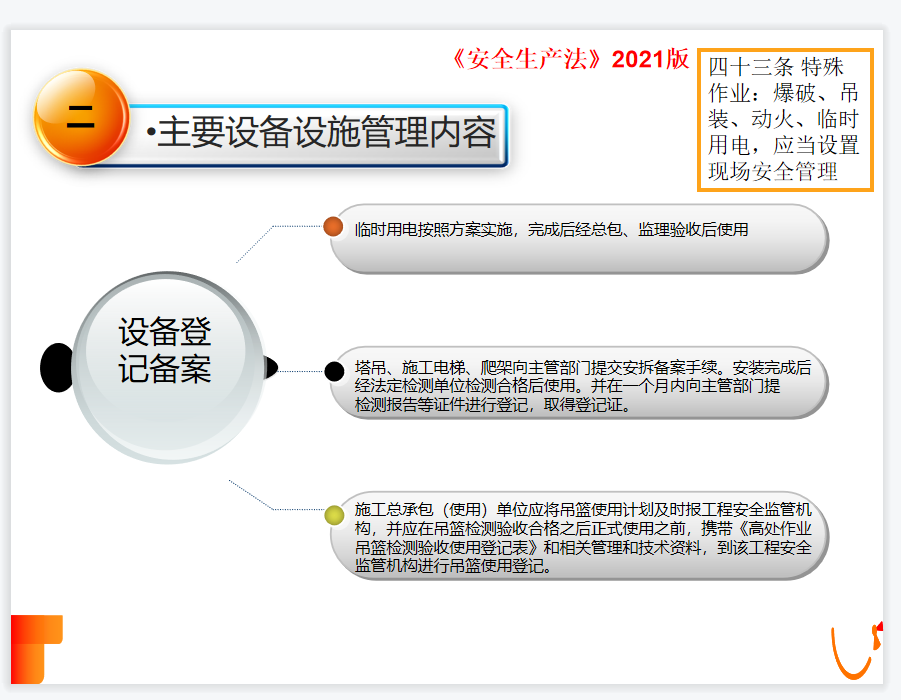Click the 设备登记备案 center circle

[166, 367]
